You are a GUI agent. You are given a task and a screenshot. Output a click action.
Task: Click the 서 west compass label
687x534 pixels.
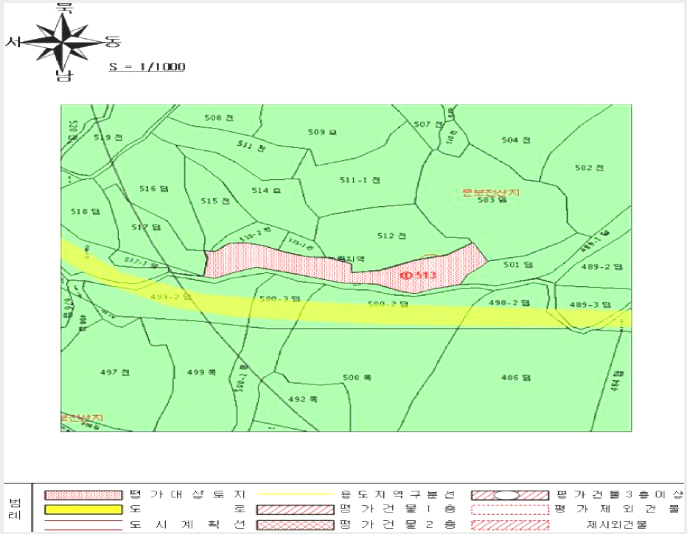[14, 42]
